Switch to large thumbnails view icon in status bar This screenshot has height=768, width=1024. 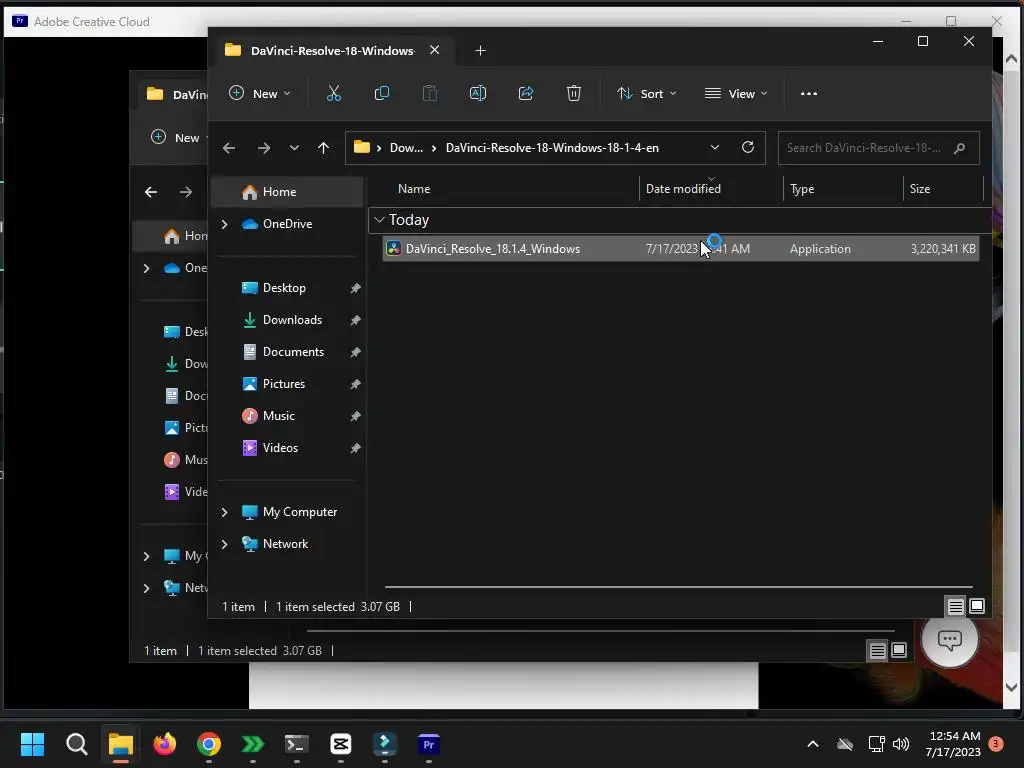click(x=977, y=606)
